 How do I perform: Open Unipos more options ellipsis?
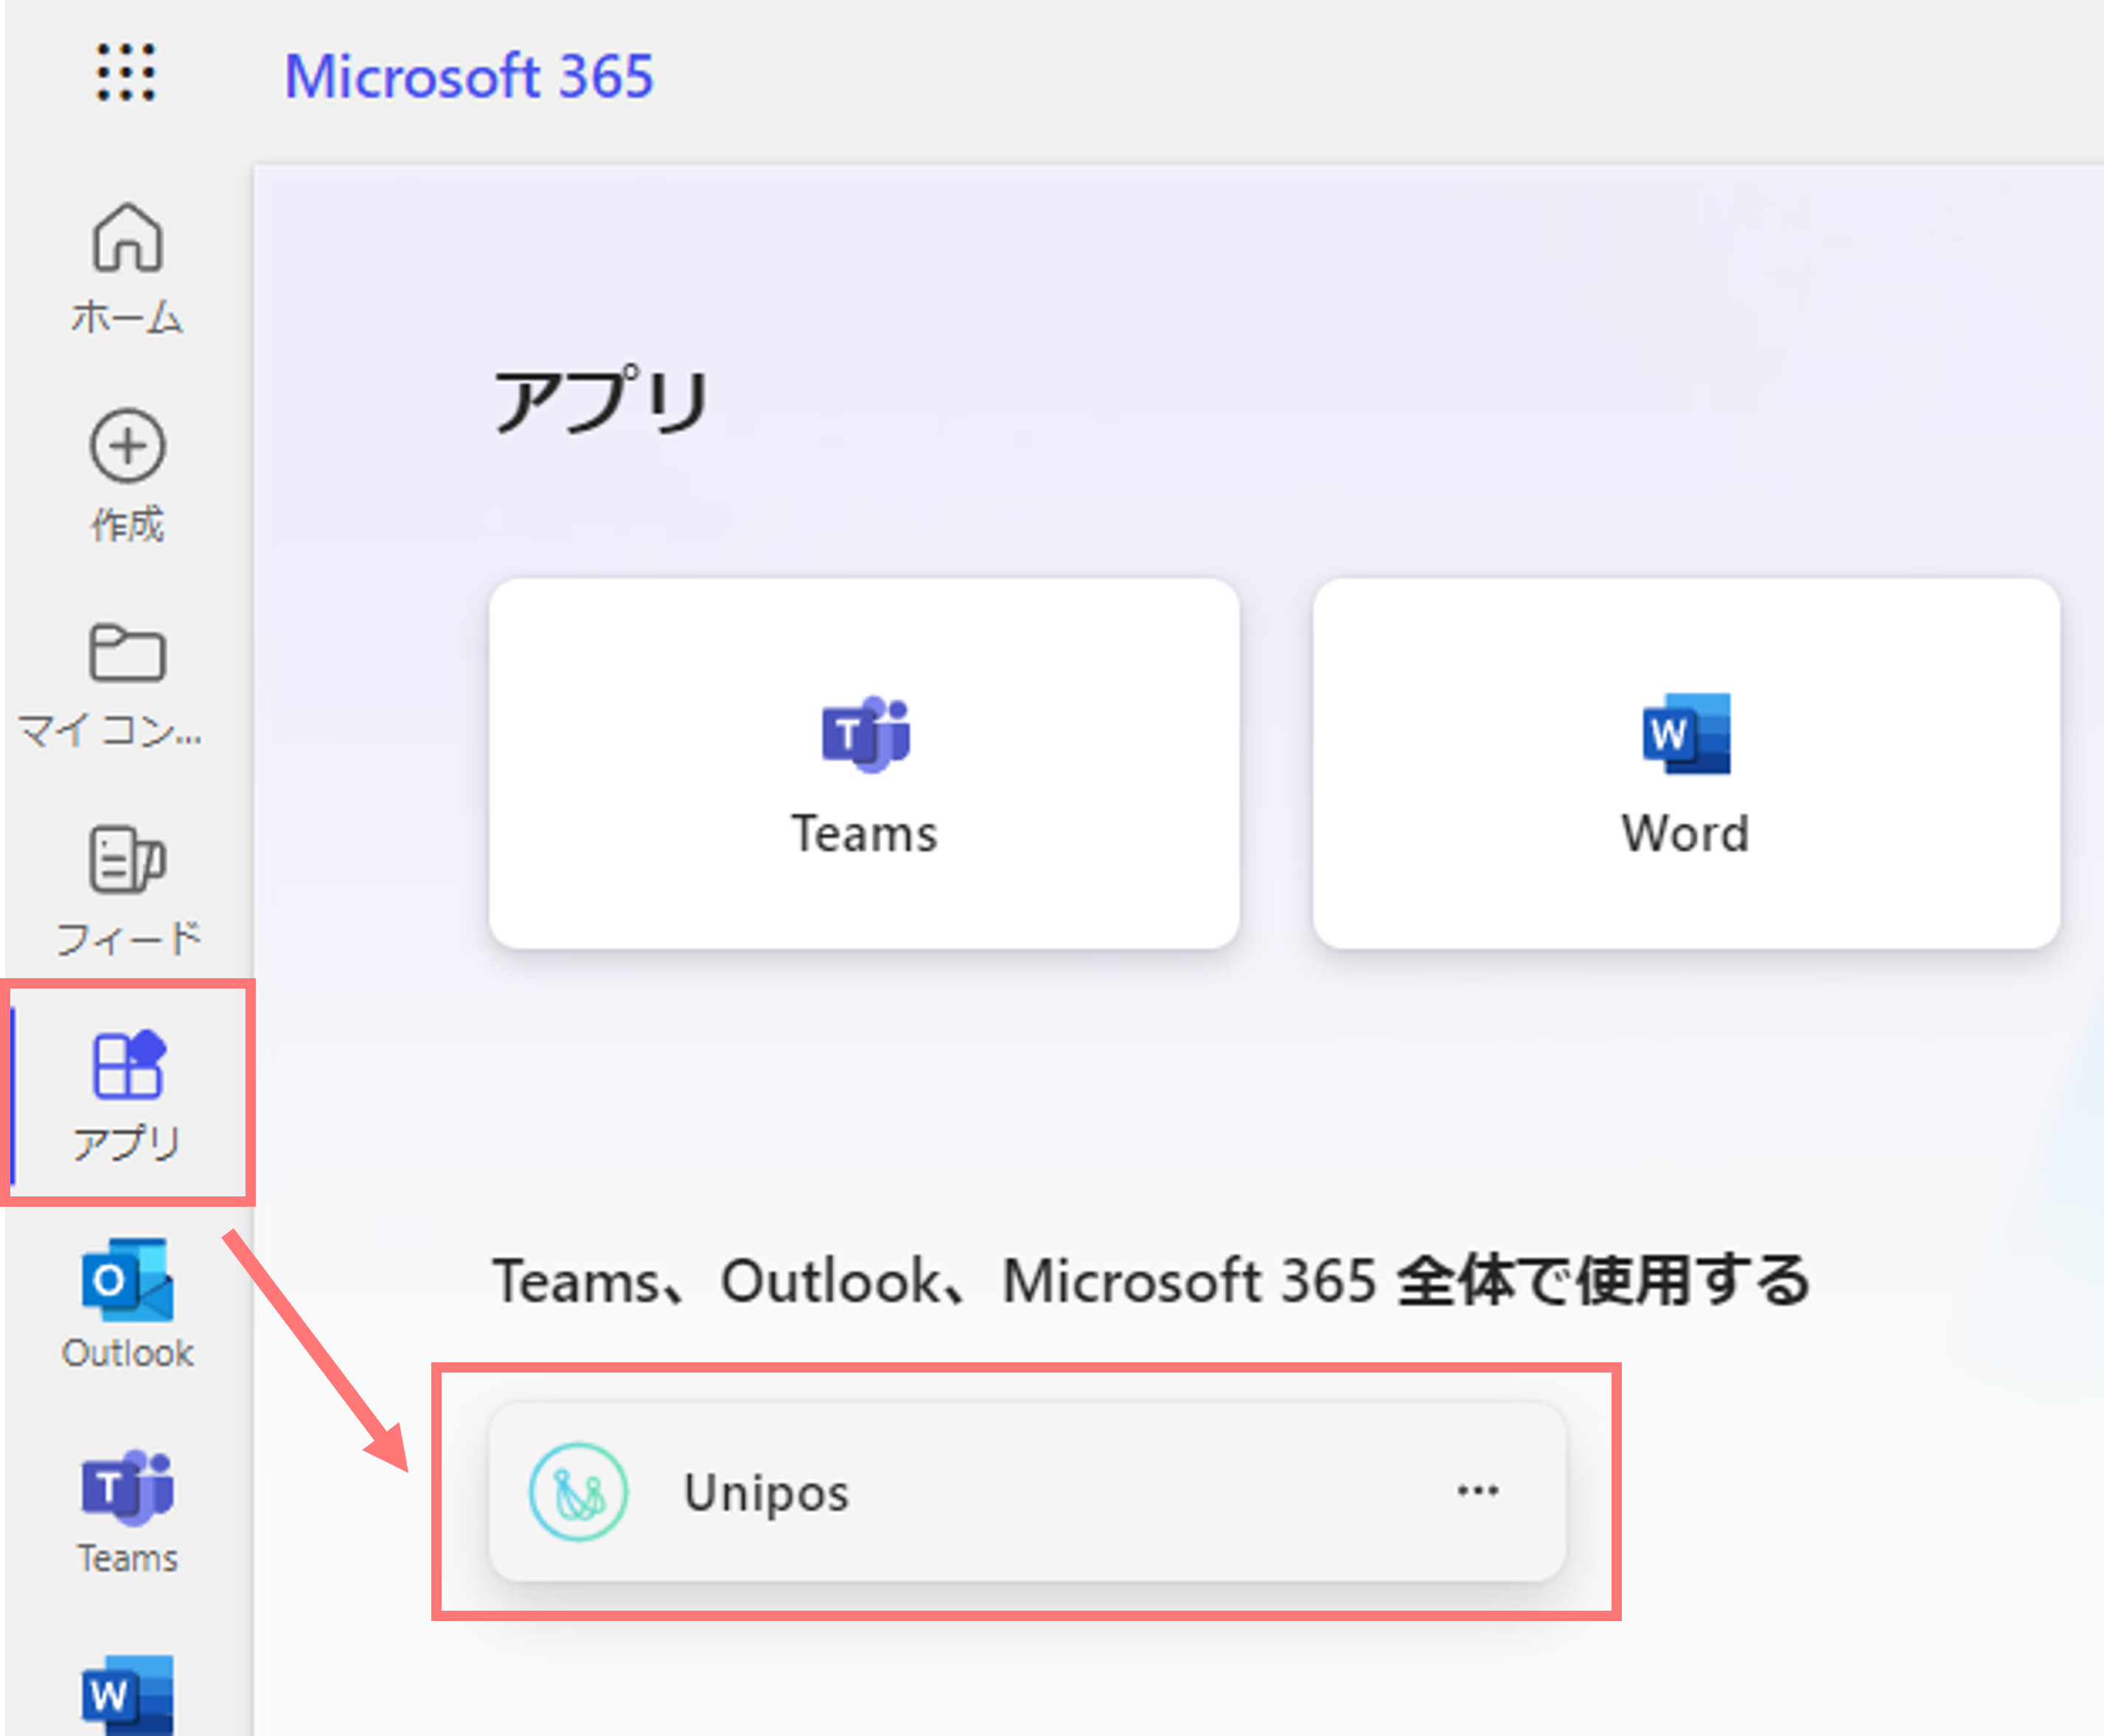1477,1490
